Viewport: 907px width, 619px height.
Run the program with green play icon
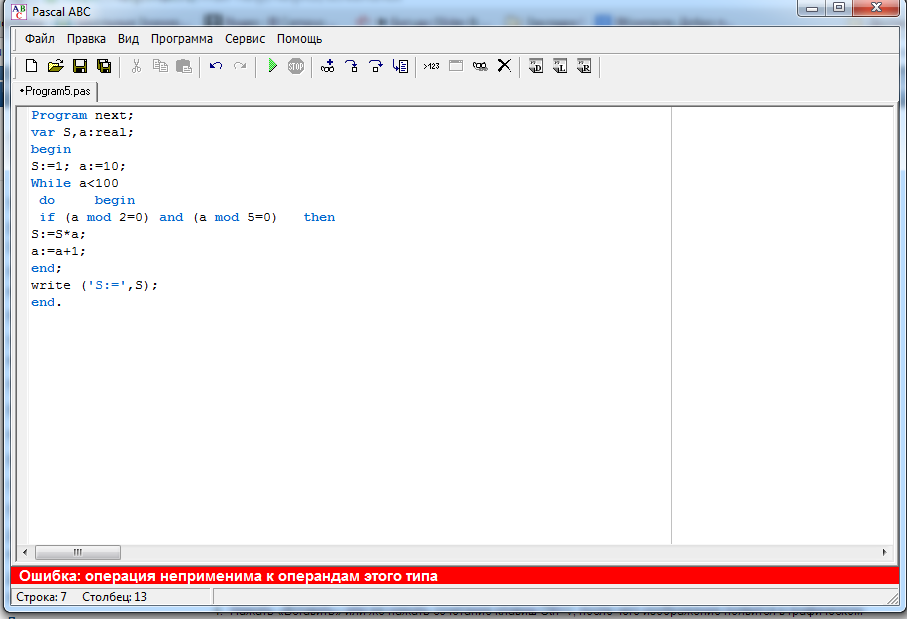point(272,65)
